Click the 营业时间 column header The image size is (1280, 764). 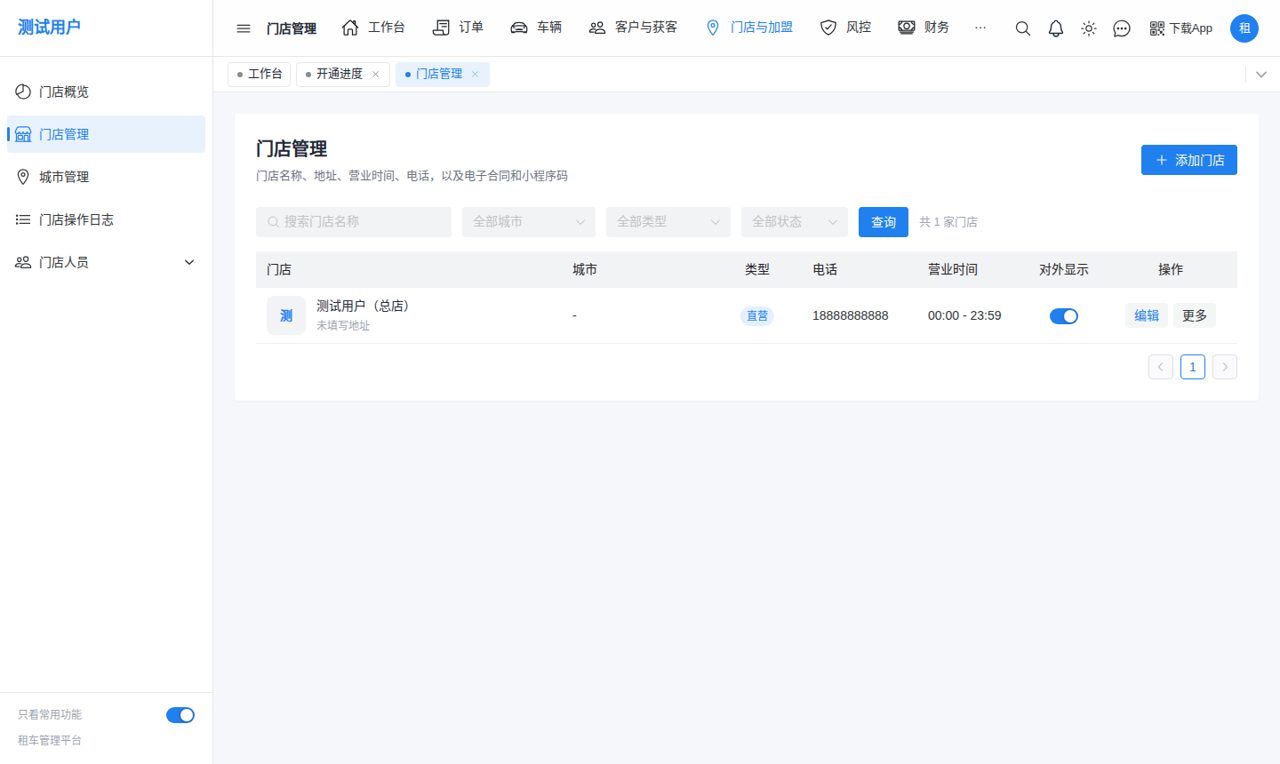(x=953, y=270)
